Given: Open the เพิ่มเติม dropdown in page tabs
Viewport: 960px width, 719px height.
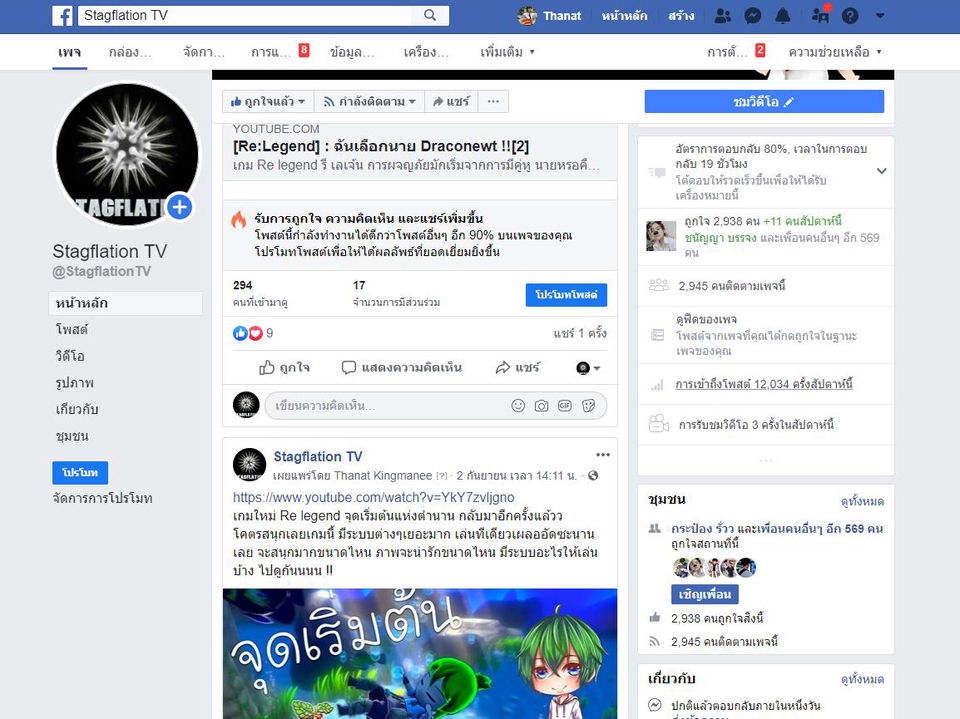Looking at the screenshot, I should (x=508, y=52).
